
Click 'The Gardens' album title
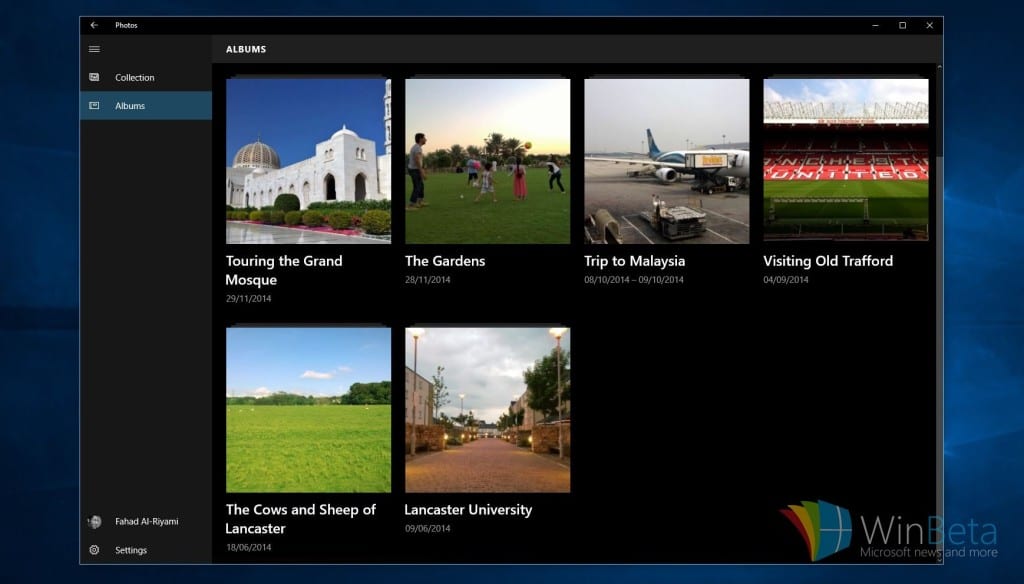[445, 261]
